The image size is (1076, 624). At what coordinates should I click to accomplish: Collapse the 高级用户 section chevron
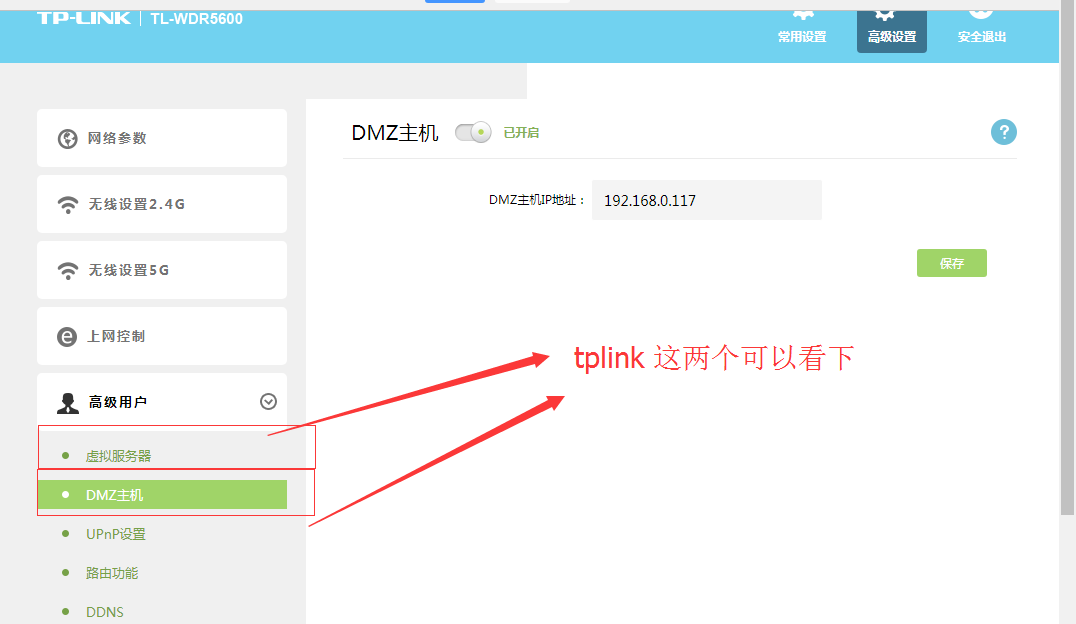[x=268, y=402]
